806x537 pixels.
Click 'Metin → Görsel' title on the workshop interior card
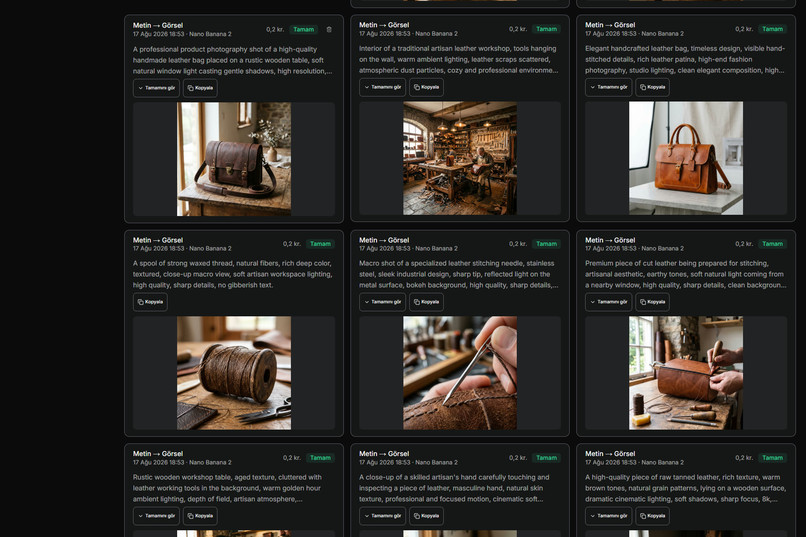(384, 25)
